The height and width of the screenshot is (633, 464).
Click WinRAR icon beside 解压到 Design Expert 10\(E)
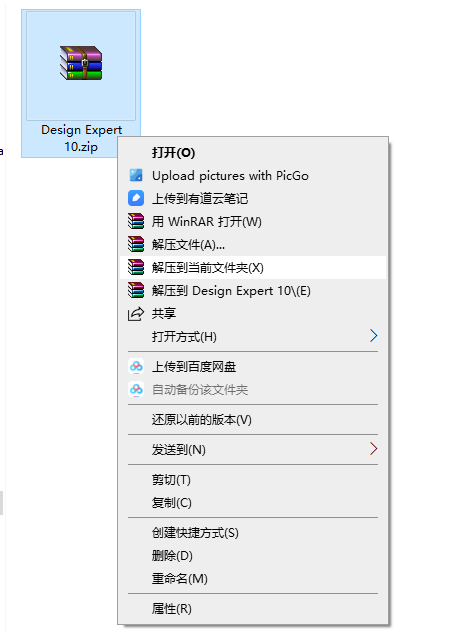click(136, 290)
